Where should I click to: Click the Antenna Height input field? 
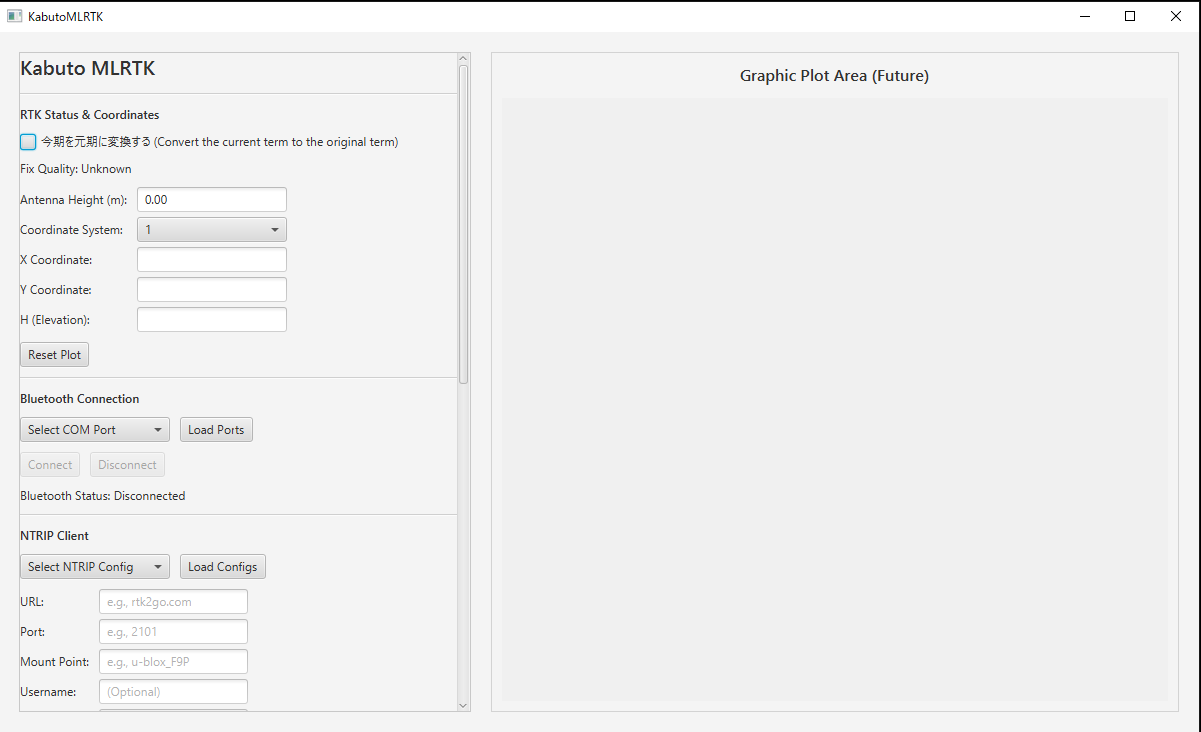(x=212, y=200)
